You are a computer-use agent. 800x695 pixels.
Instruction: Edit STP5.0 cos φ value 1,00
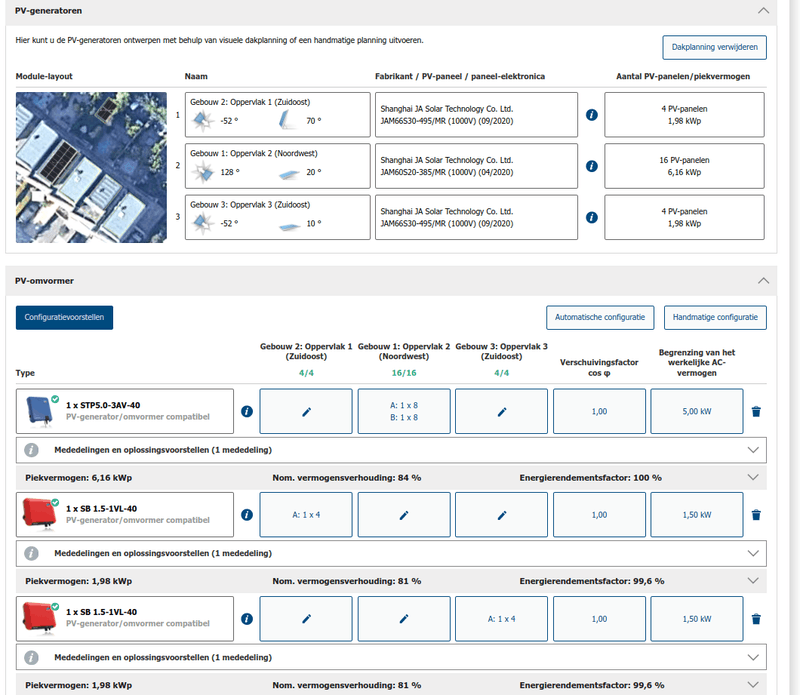(599, 411)
